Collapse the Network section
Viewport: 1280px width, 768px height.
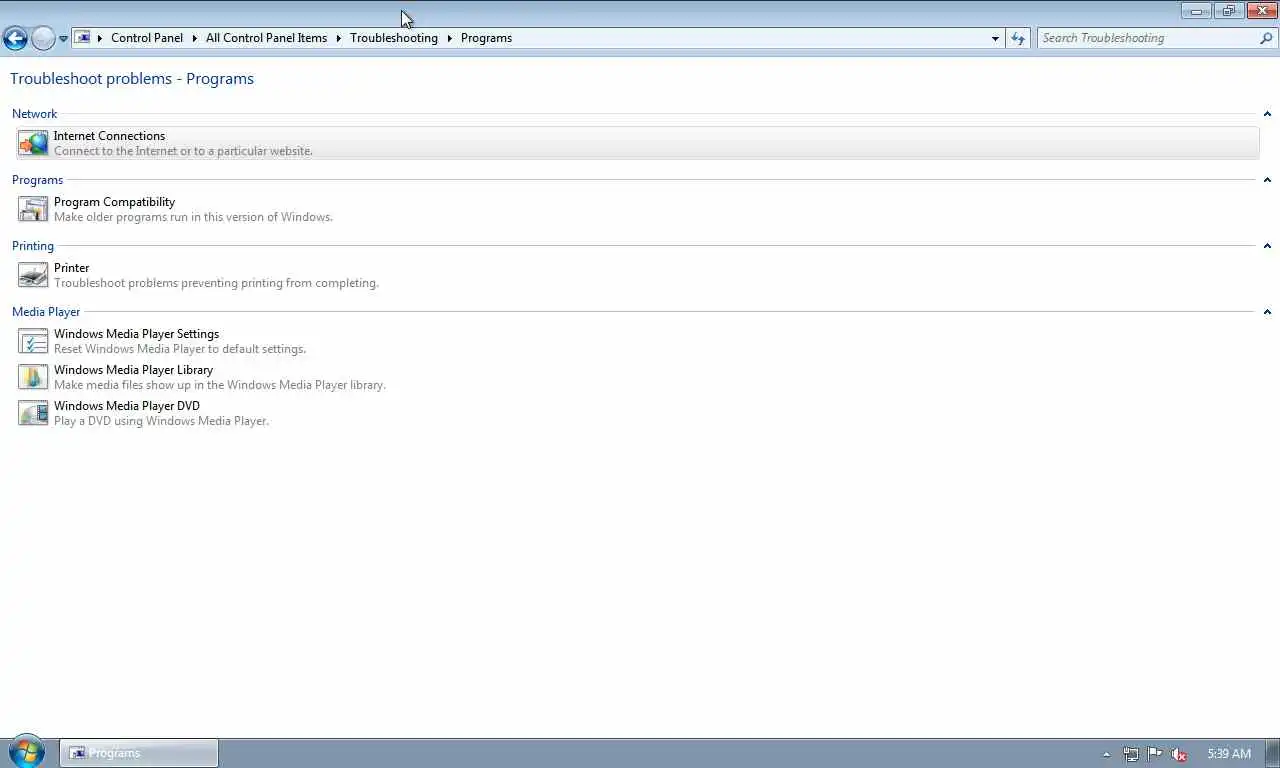[x=1267, y=114]
